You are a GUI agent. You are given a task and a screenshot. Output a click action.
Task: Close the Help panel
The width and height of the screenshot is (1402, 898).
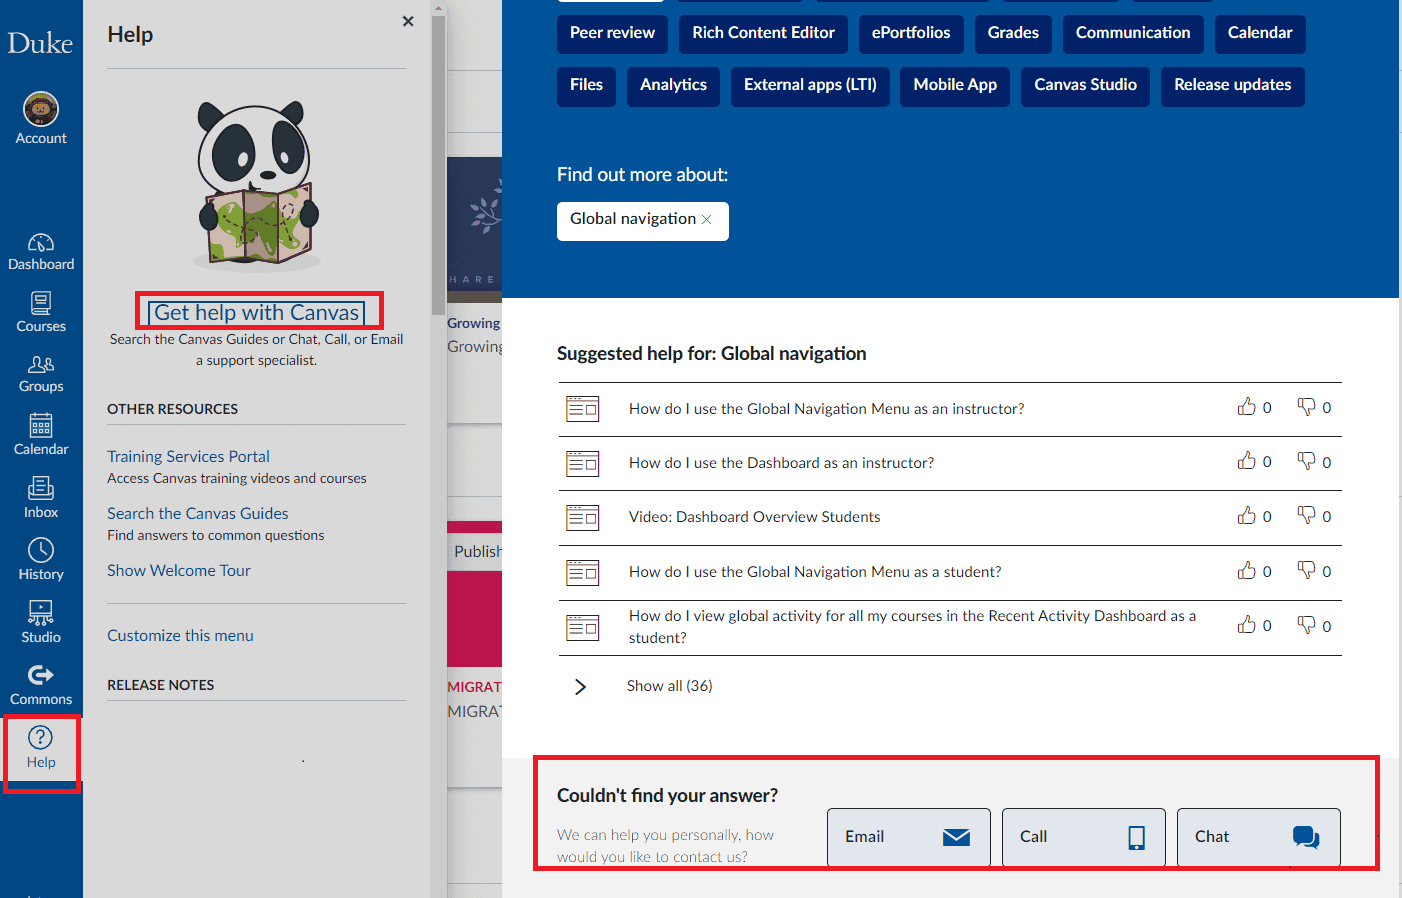coord(408,21)
